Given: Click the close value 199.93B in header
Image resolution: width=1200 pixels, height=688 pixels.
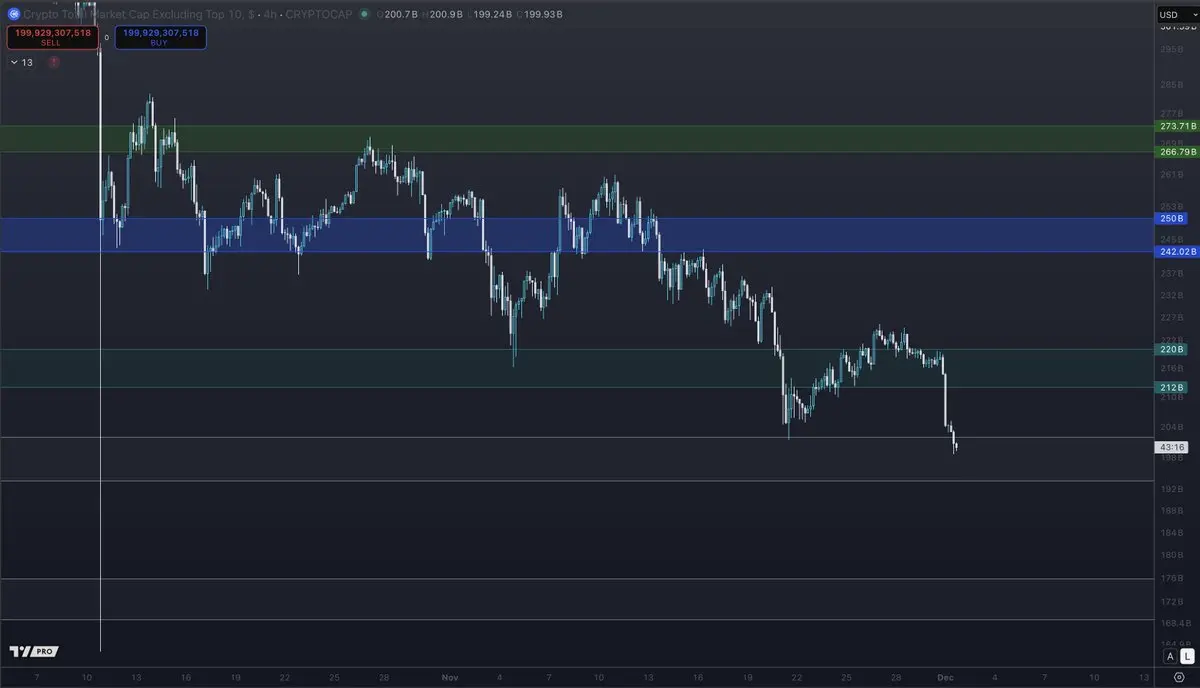Looking at the screenshot, I should (x=541, y=14).
